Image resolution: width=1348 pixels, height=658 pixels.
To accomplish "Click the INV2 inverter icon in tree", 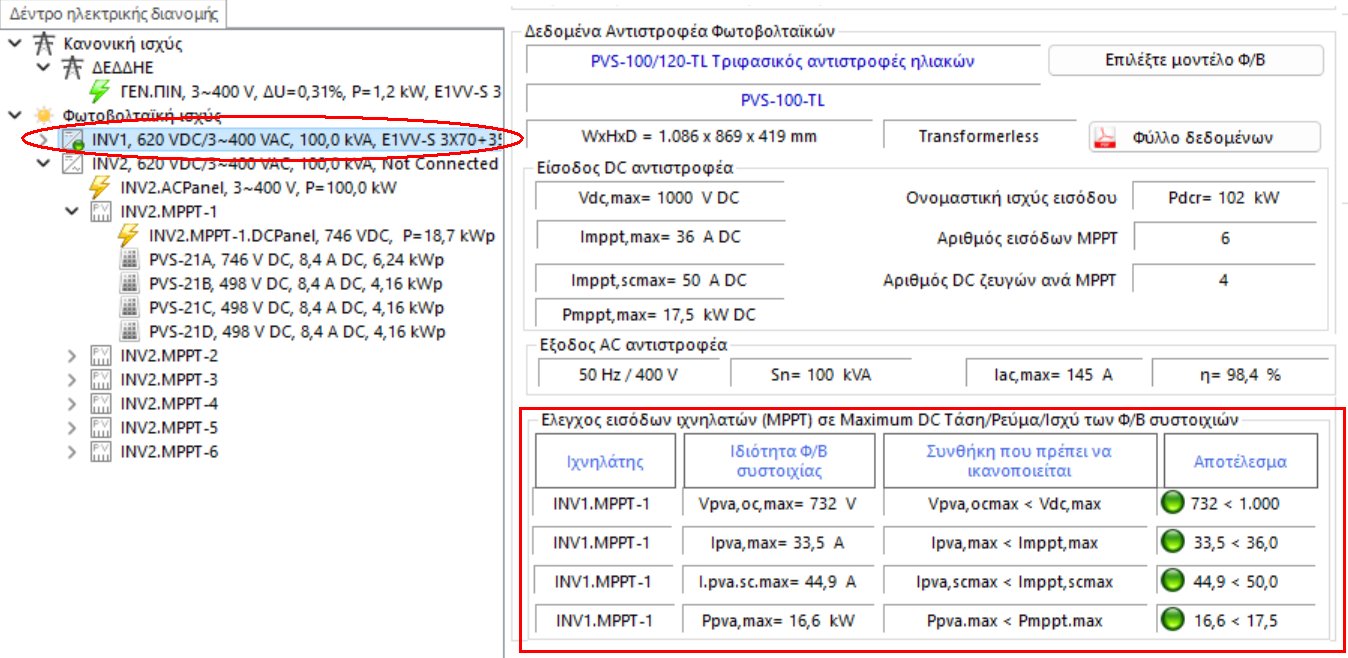I will pyautogui.click(x=72, y=164).
